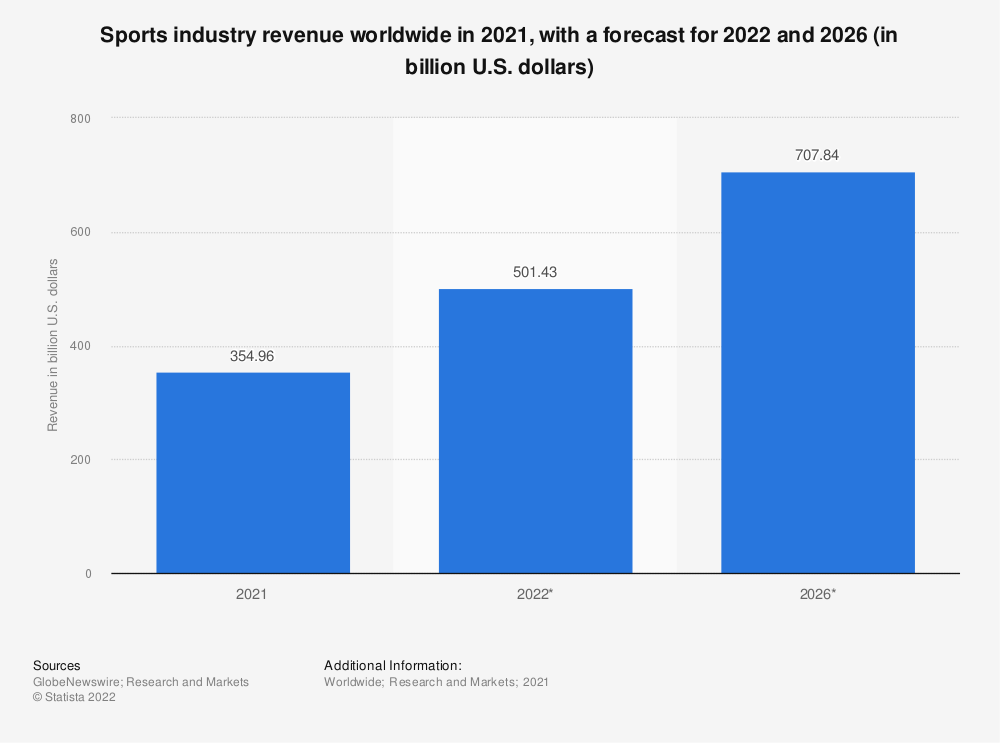Click the Additional Information heading

pyautogui.click(x=392, y=665)
